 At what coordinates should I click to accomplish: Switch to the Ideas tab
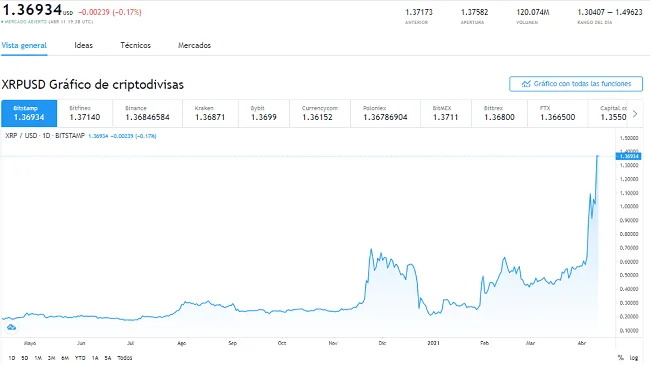(x=83, y=45)
